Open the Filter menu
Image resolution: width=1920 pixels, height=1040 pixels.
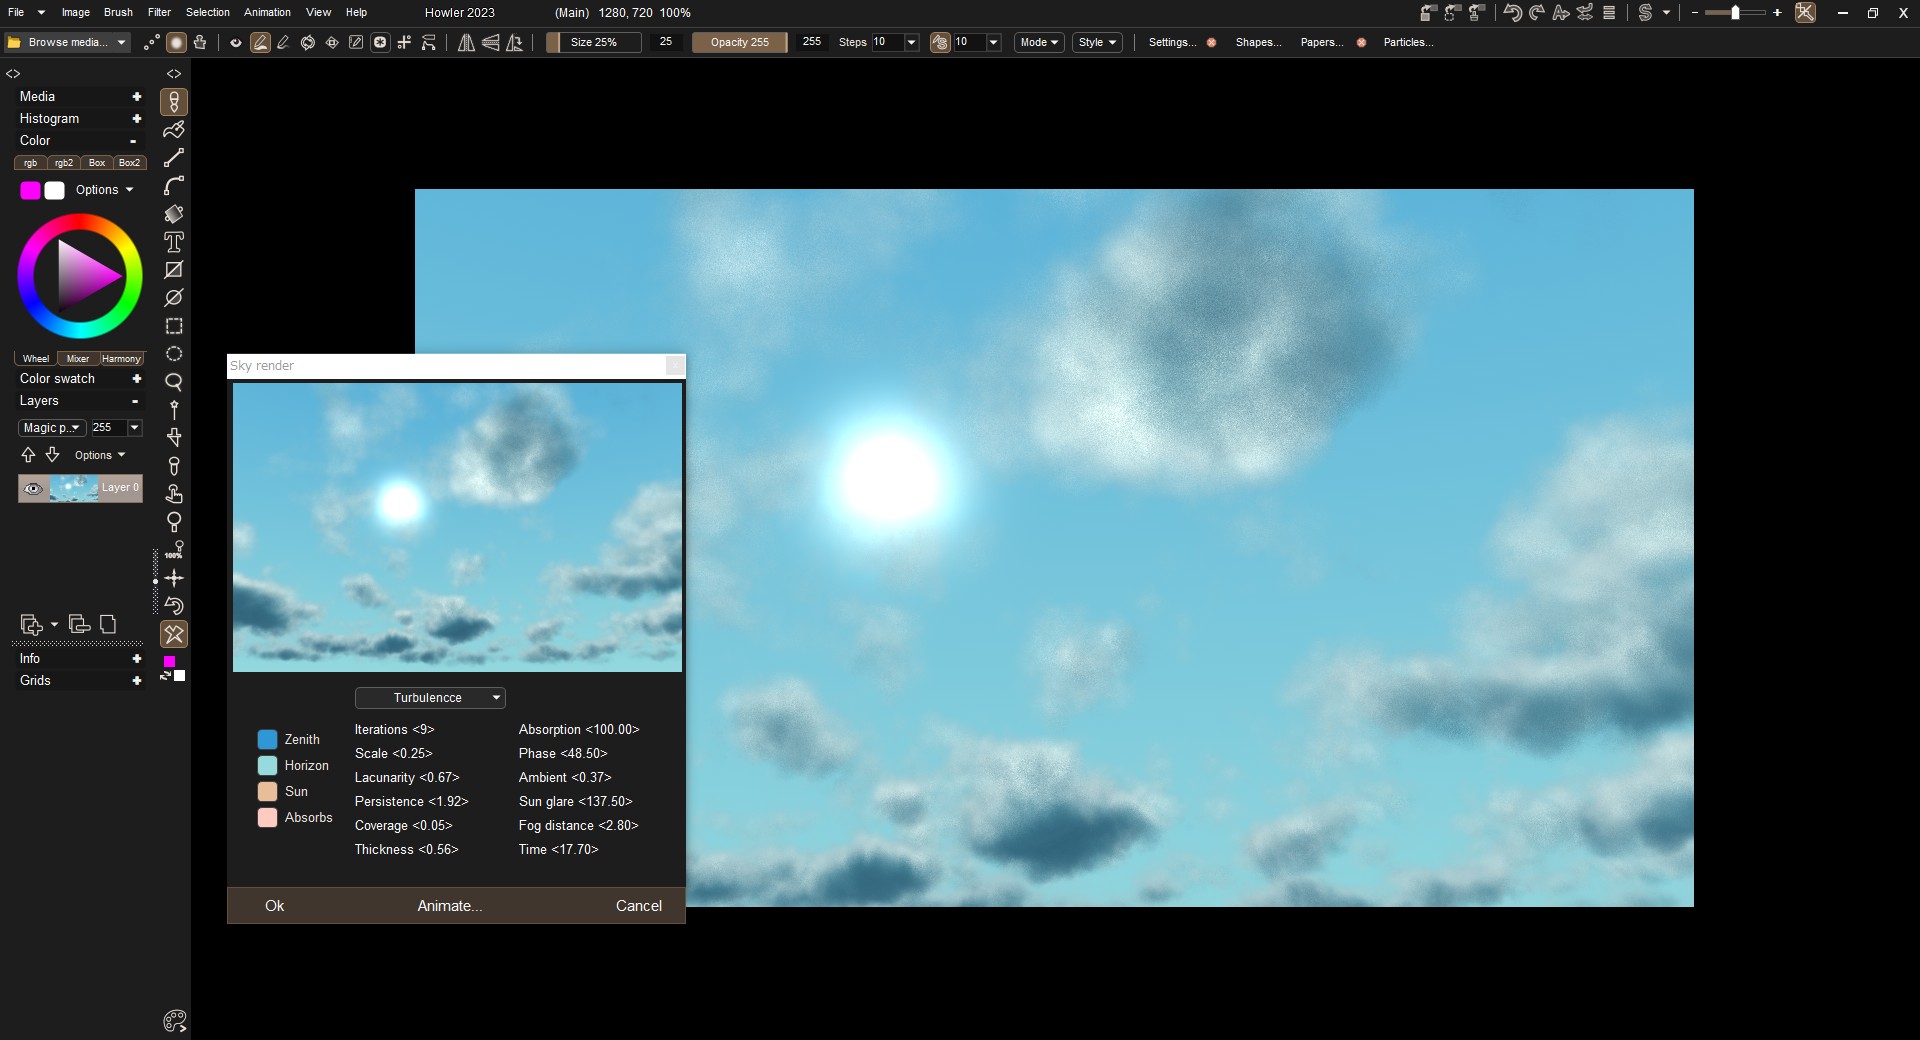pyautogui.click(x=159, y=12)
